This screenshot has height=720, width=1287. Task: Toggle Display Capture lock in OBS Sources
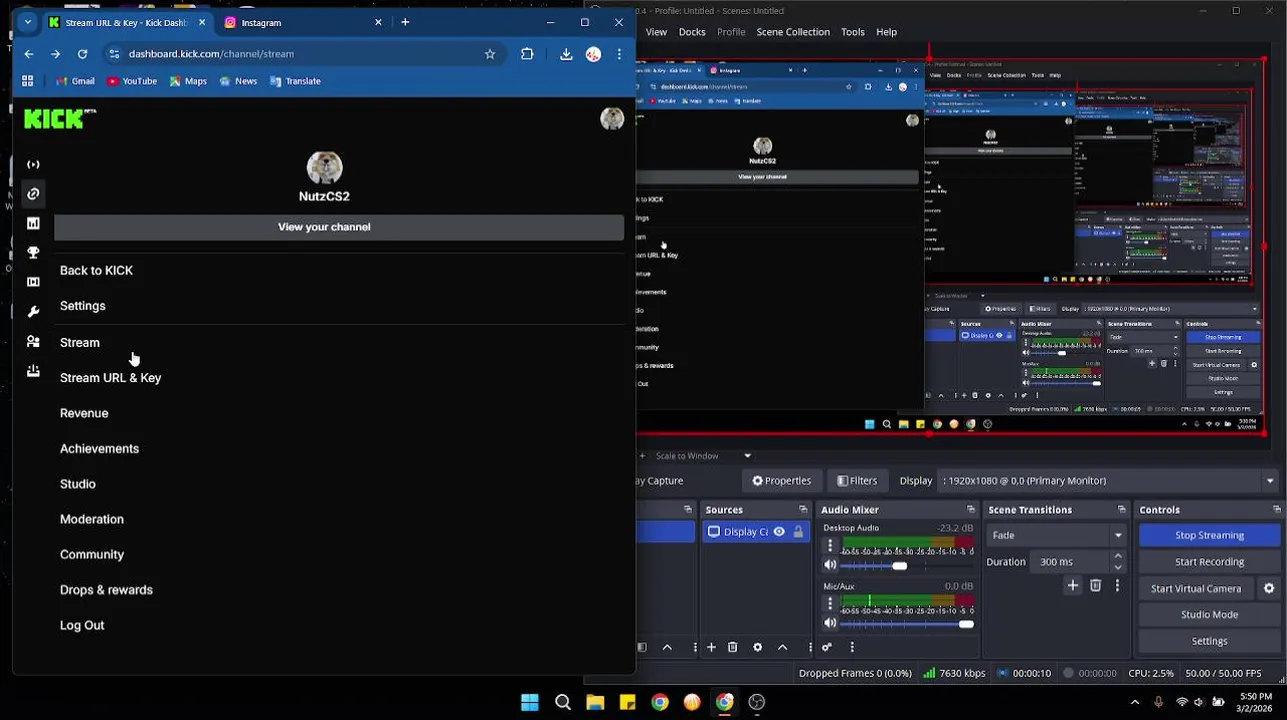pos(798,532)
